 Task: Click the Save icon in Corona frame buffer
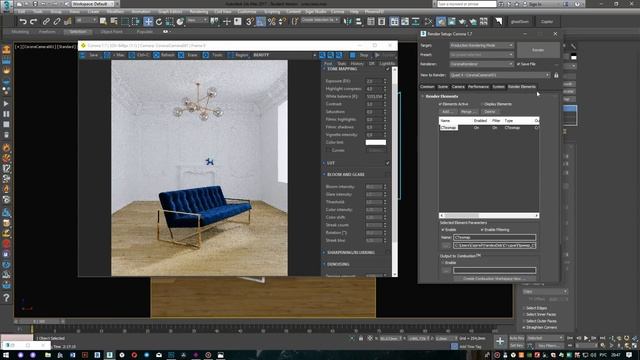[83, 55]
